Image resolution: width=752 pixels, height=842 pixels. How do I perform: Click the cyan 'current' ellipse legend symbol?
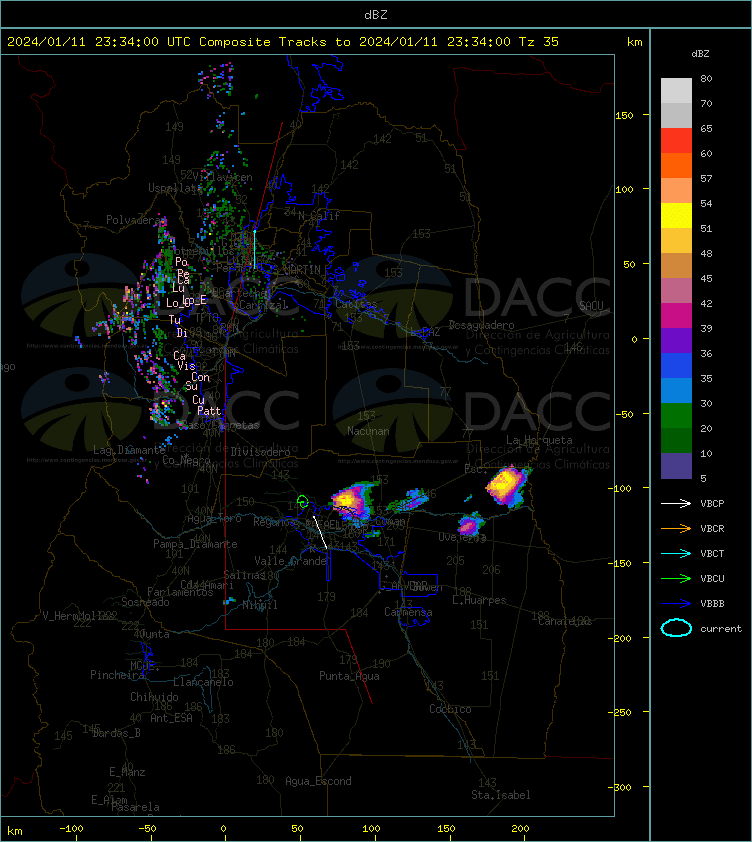click(676, 628)
